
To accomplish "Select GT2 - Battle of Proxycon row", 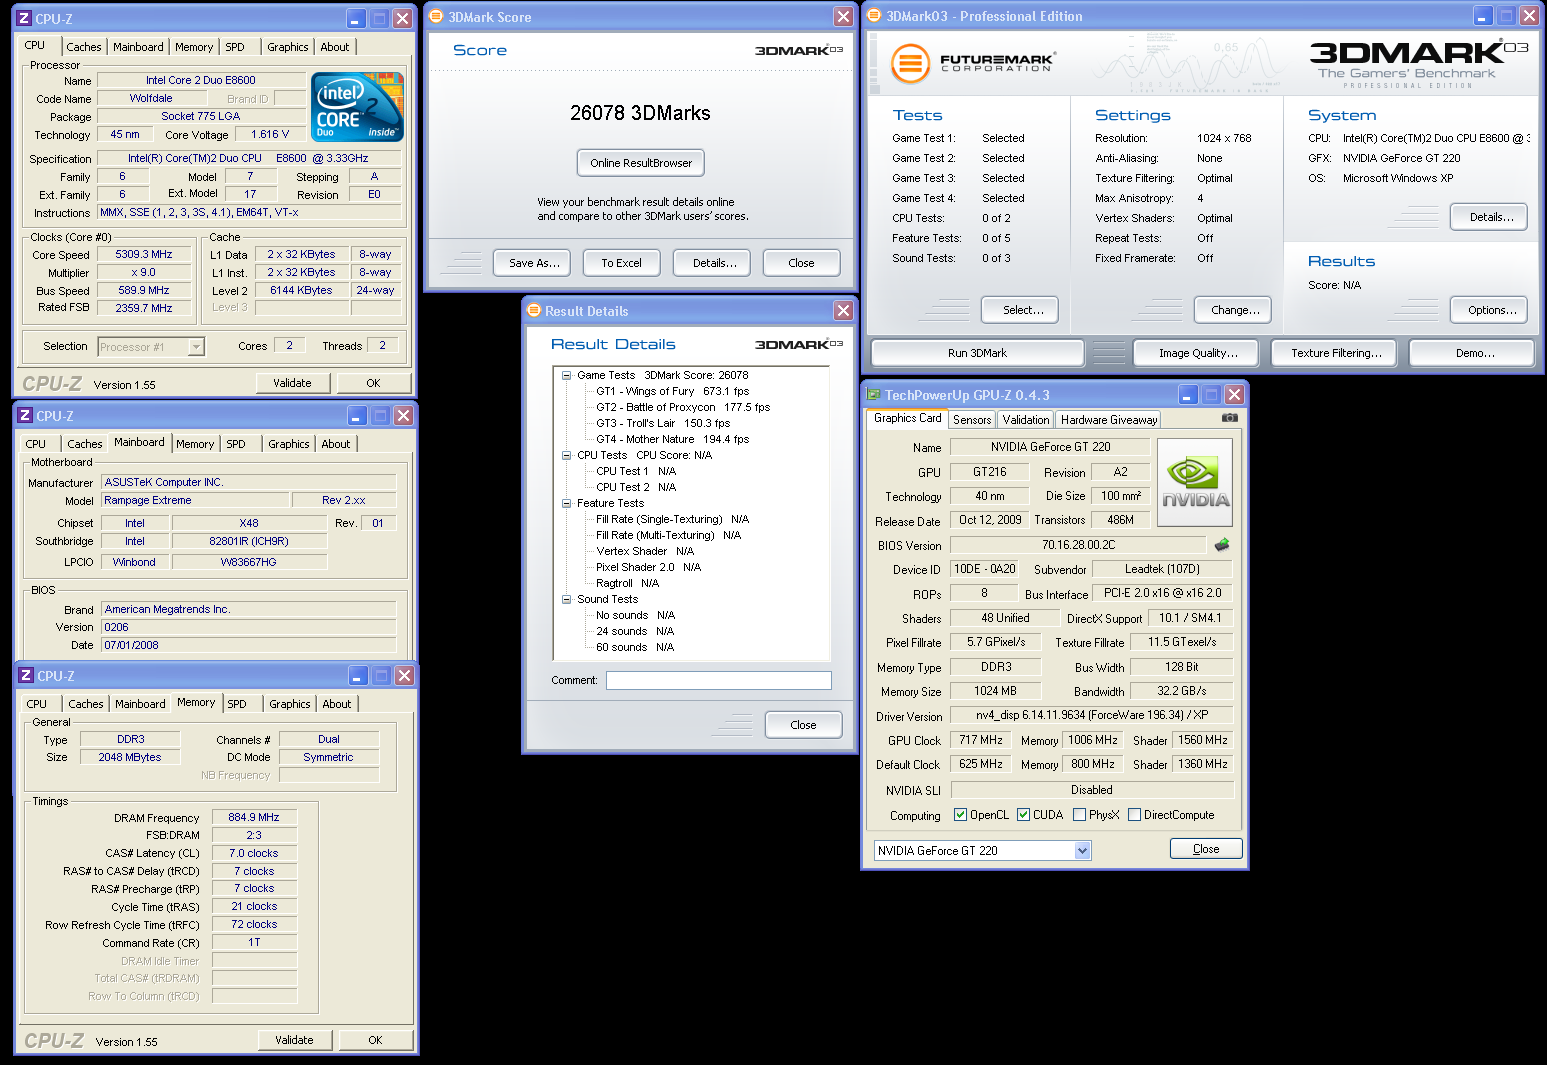I will (683, 408).
